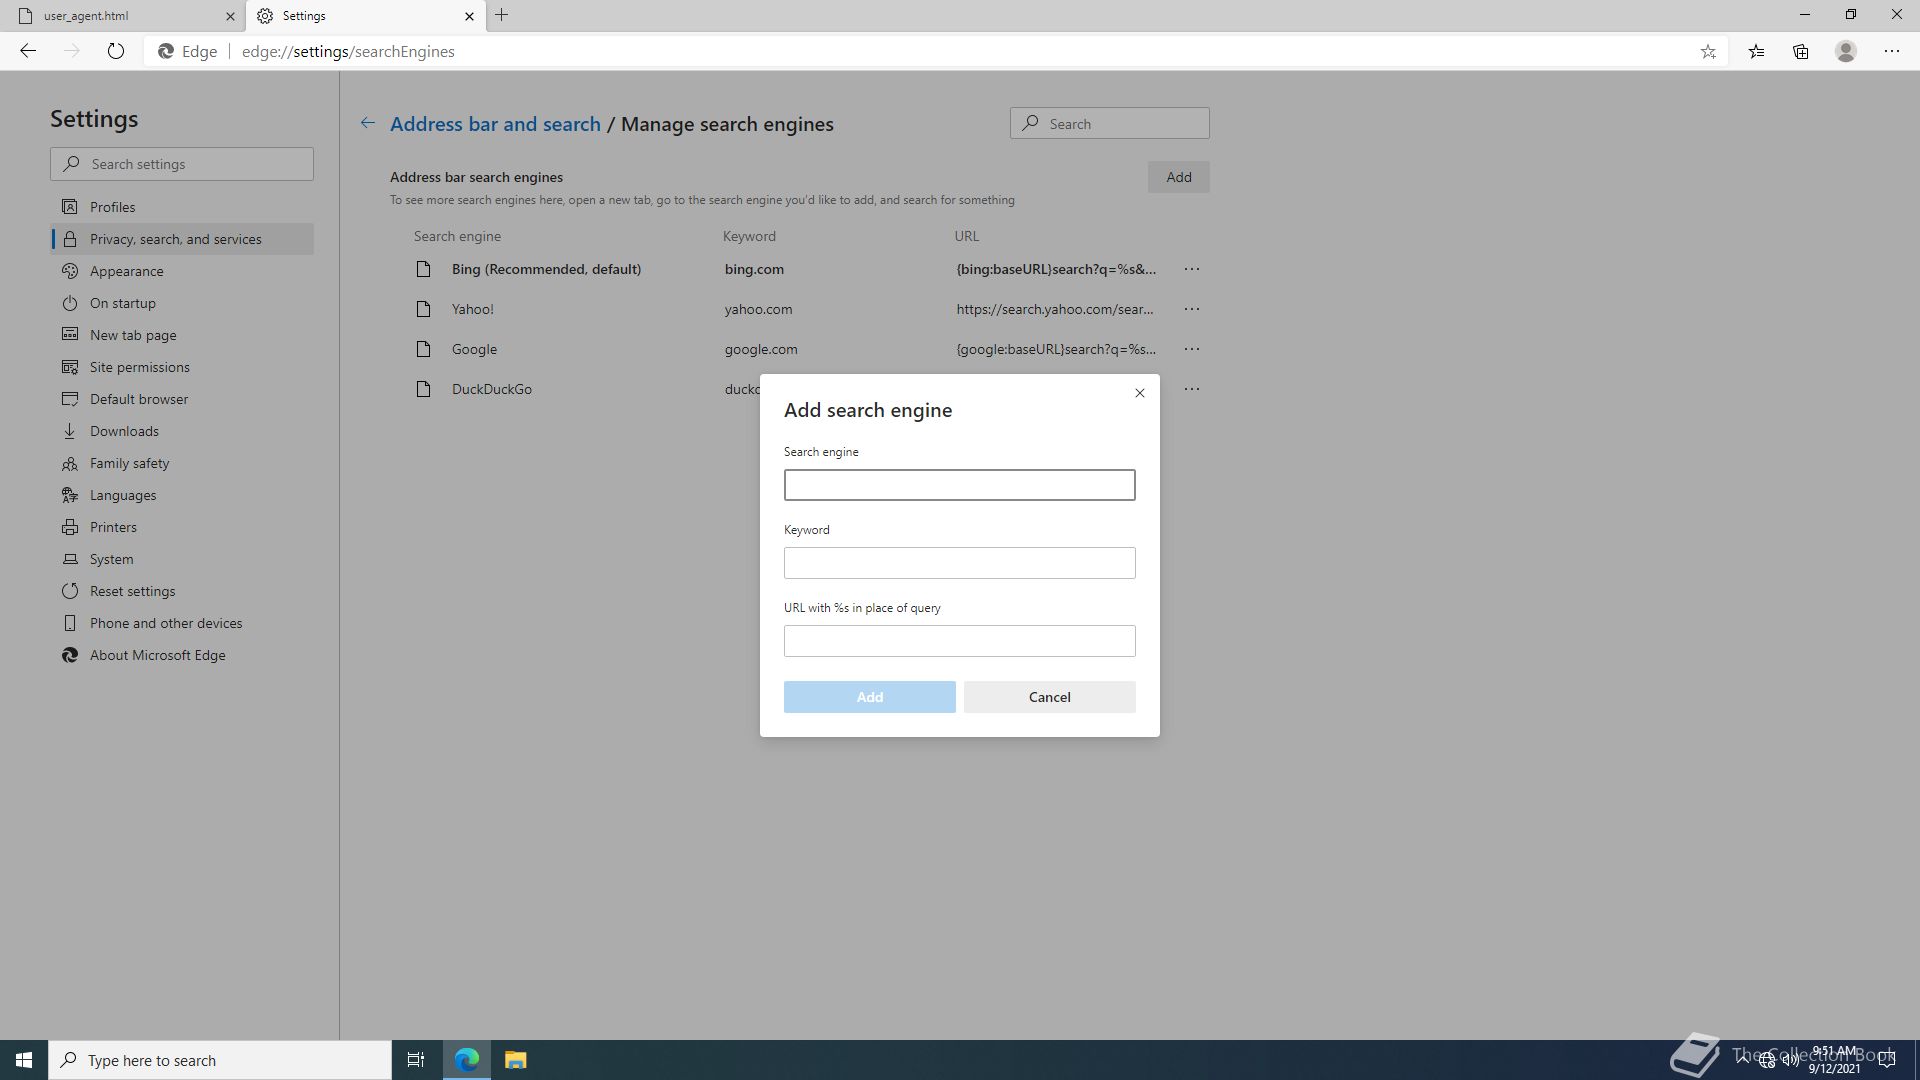Close the Add search engine dialog

click(1139, 393)
